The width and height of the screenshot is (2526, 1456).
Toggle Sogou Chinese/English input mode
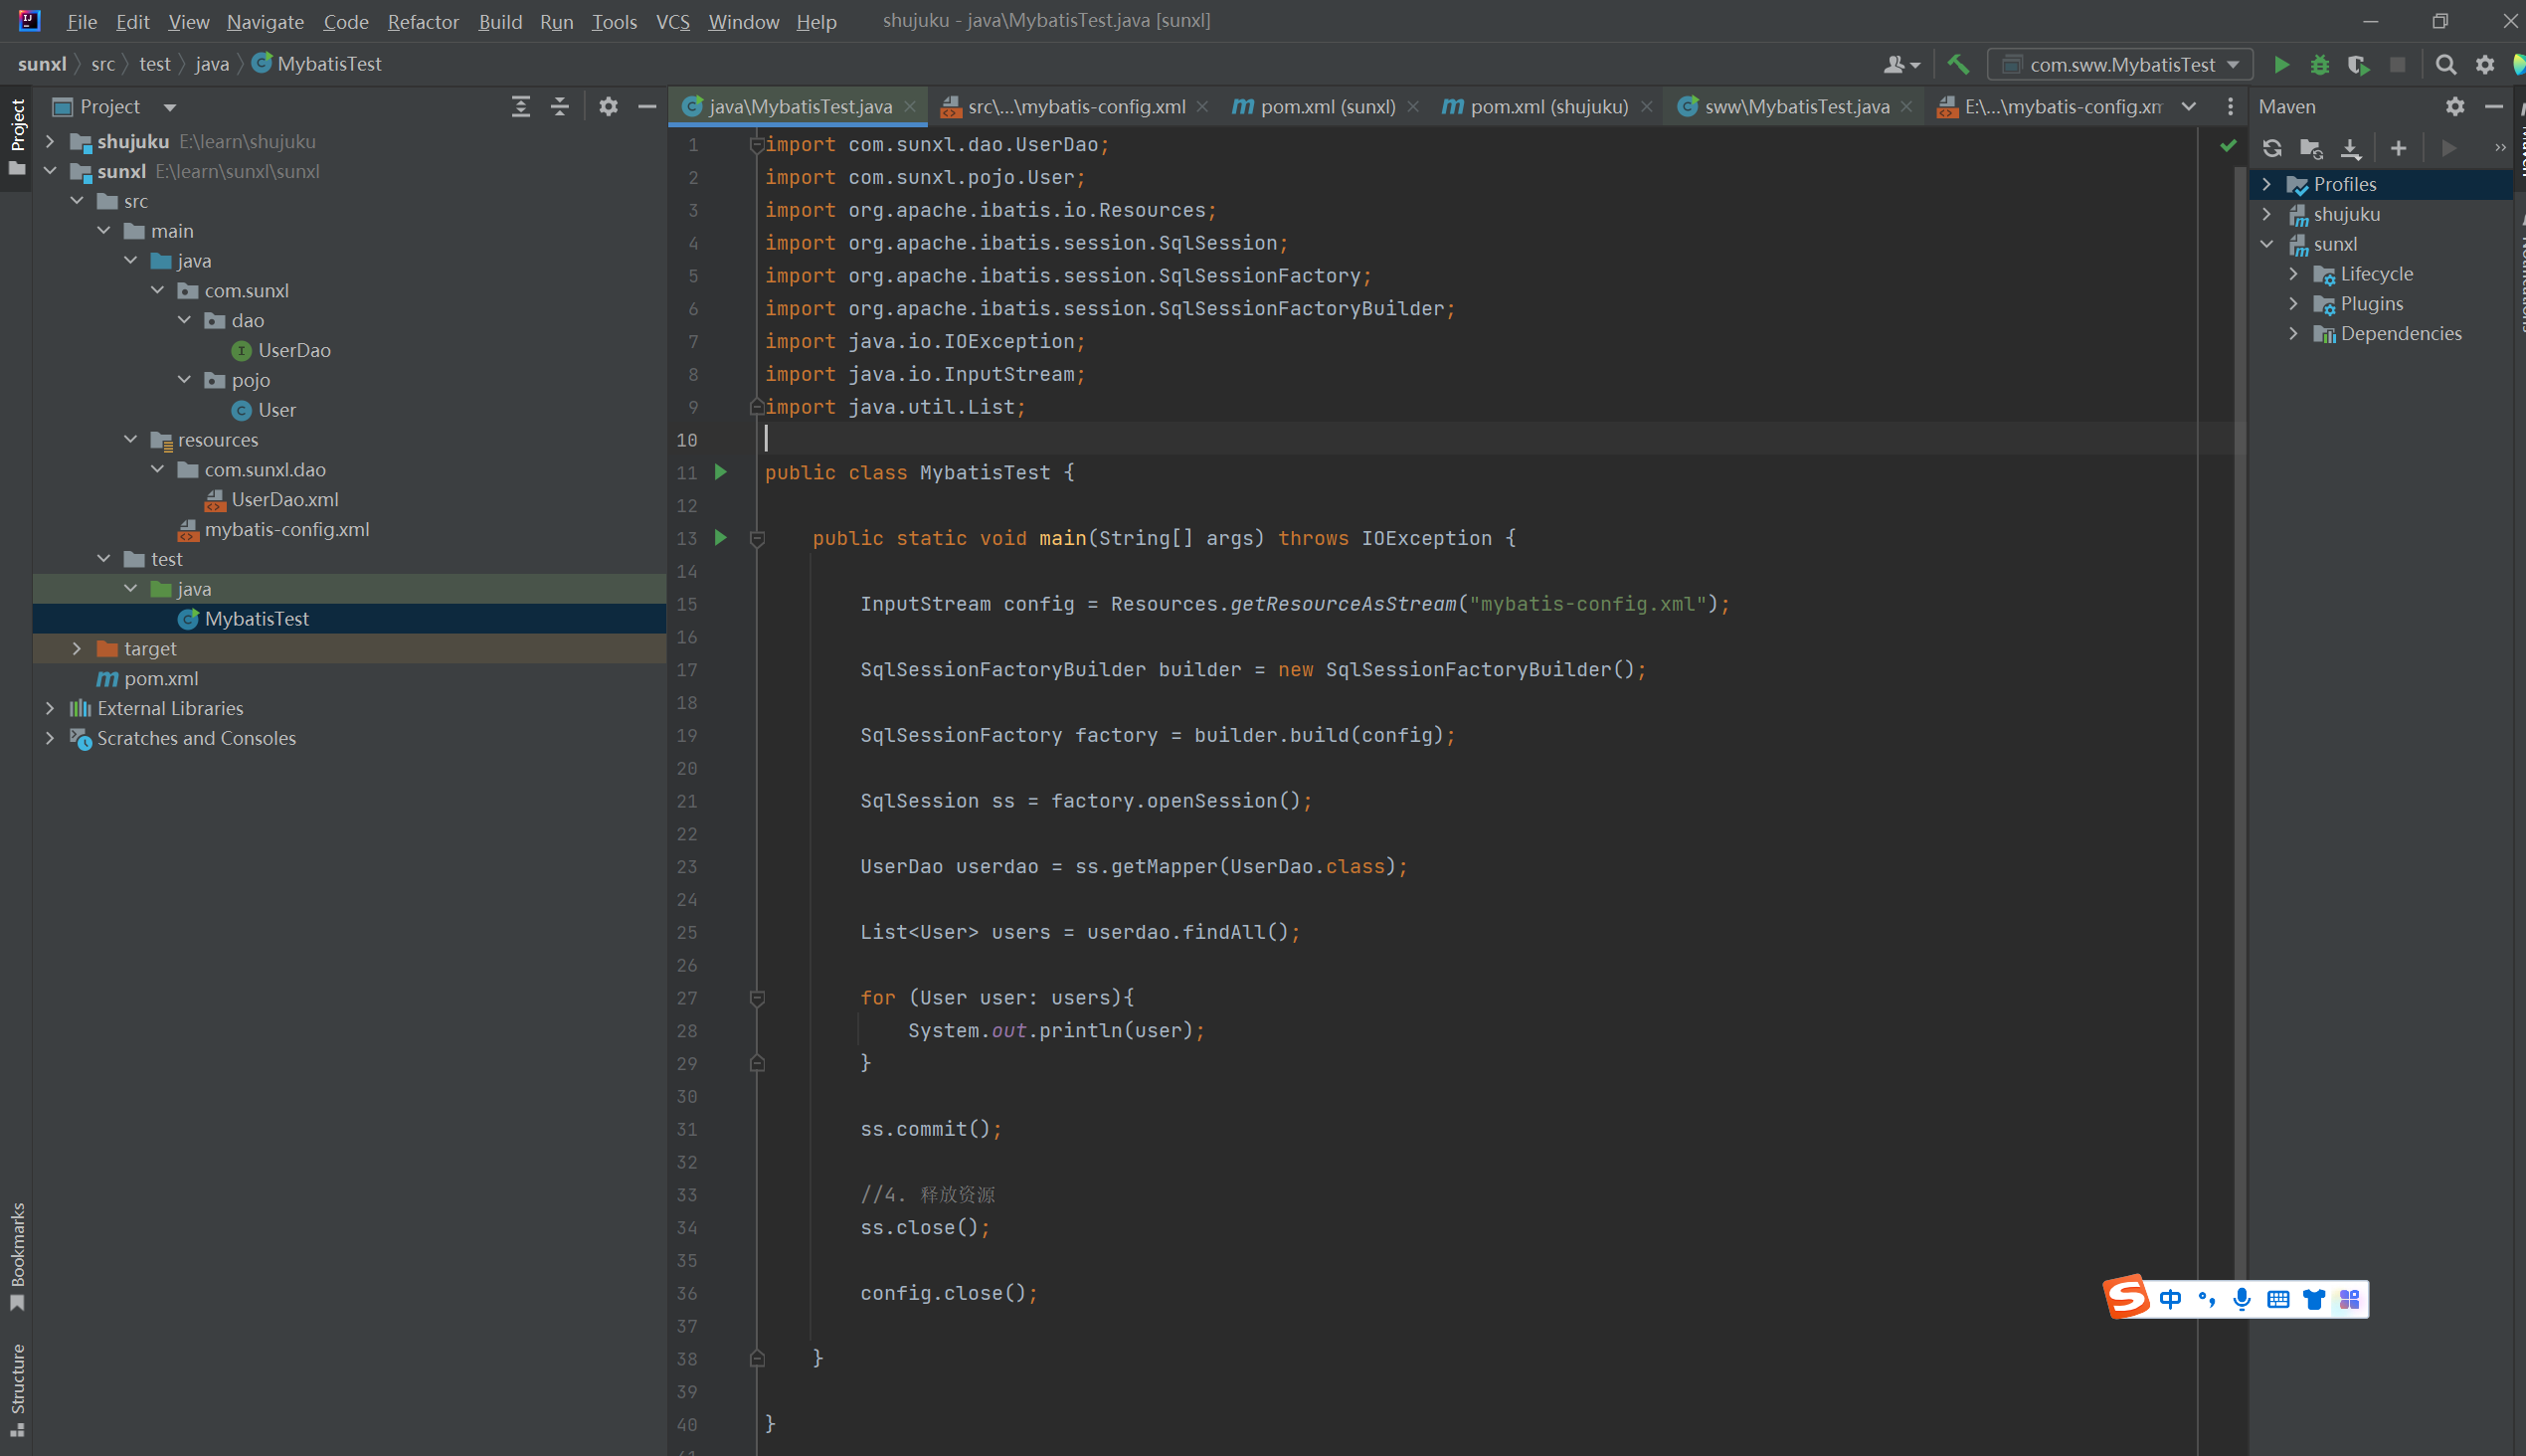(2170, 1299)
